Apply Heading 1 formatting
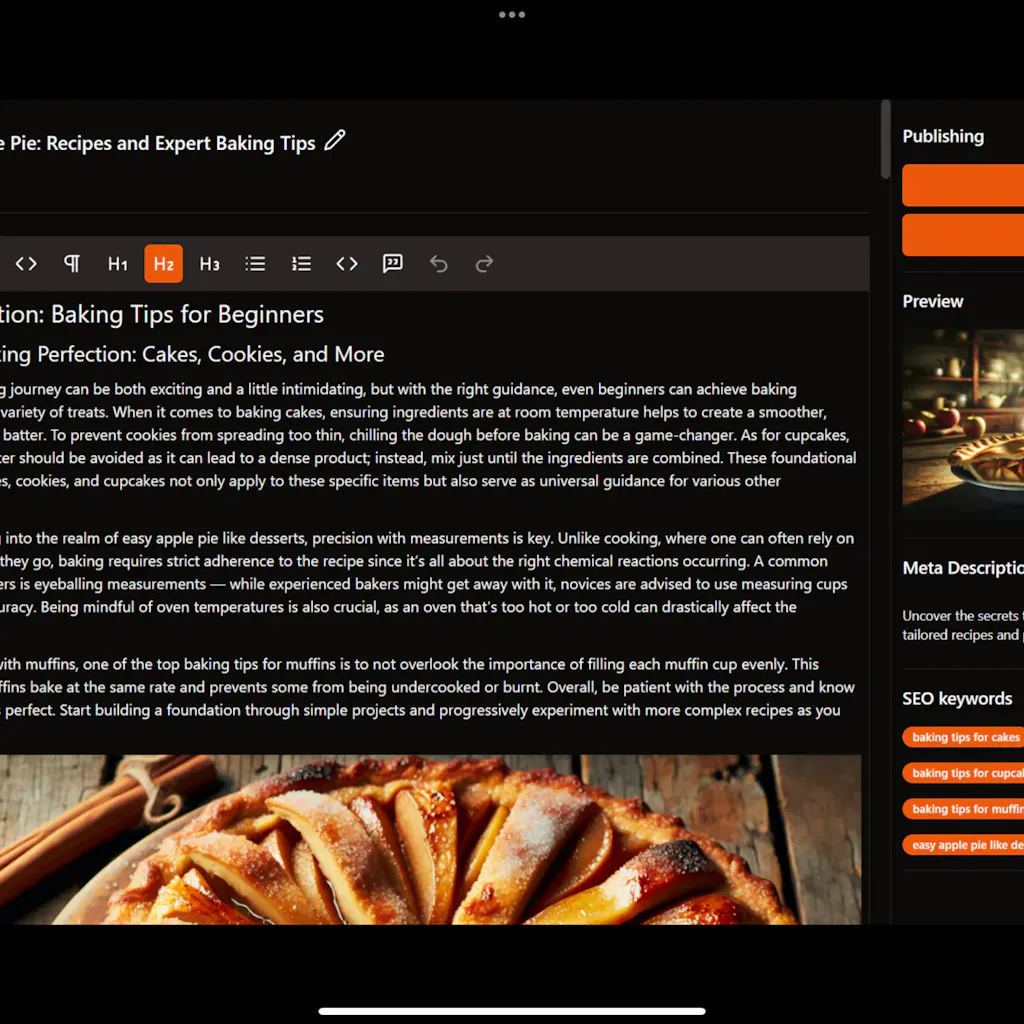1024x1024 pixels. click(x=117, y=263)
